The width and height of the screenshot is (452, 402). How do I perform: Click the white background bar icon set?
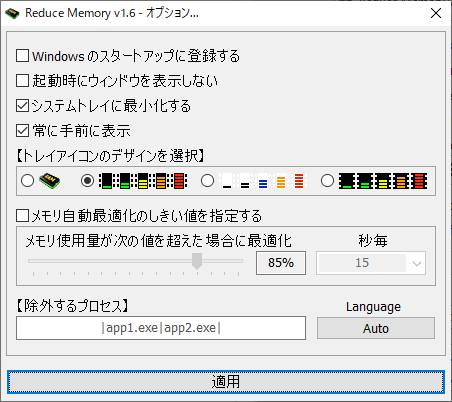[263, 181]
